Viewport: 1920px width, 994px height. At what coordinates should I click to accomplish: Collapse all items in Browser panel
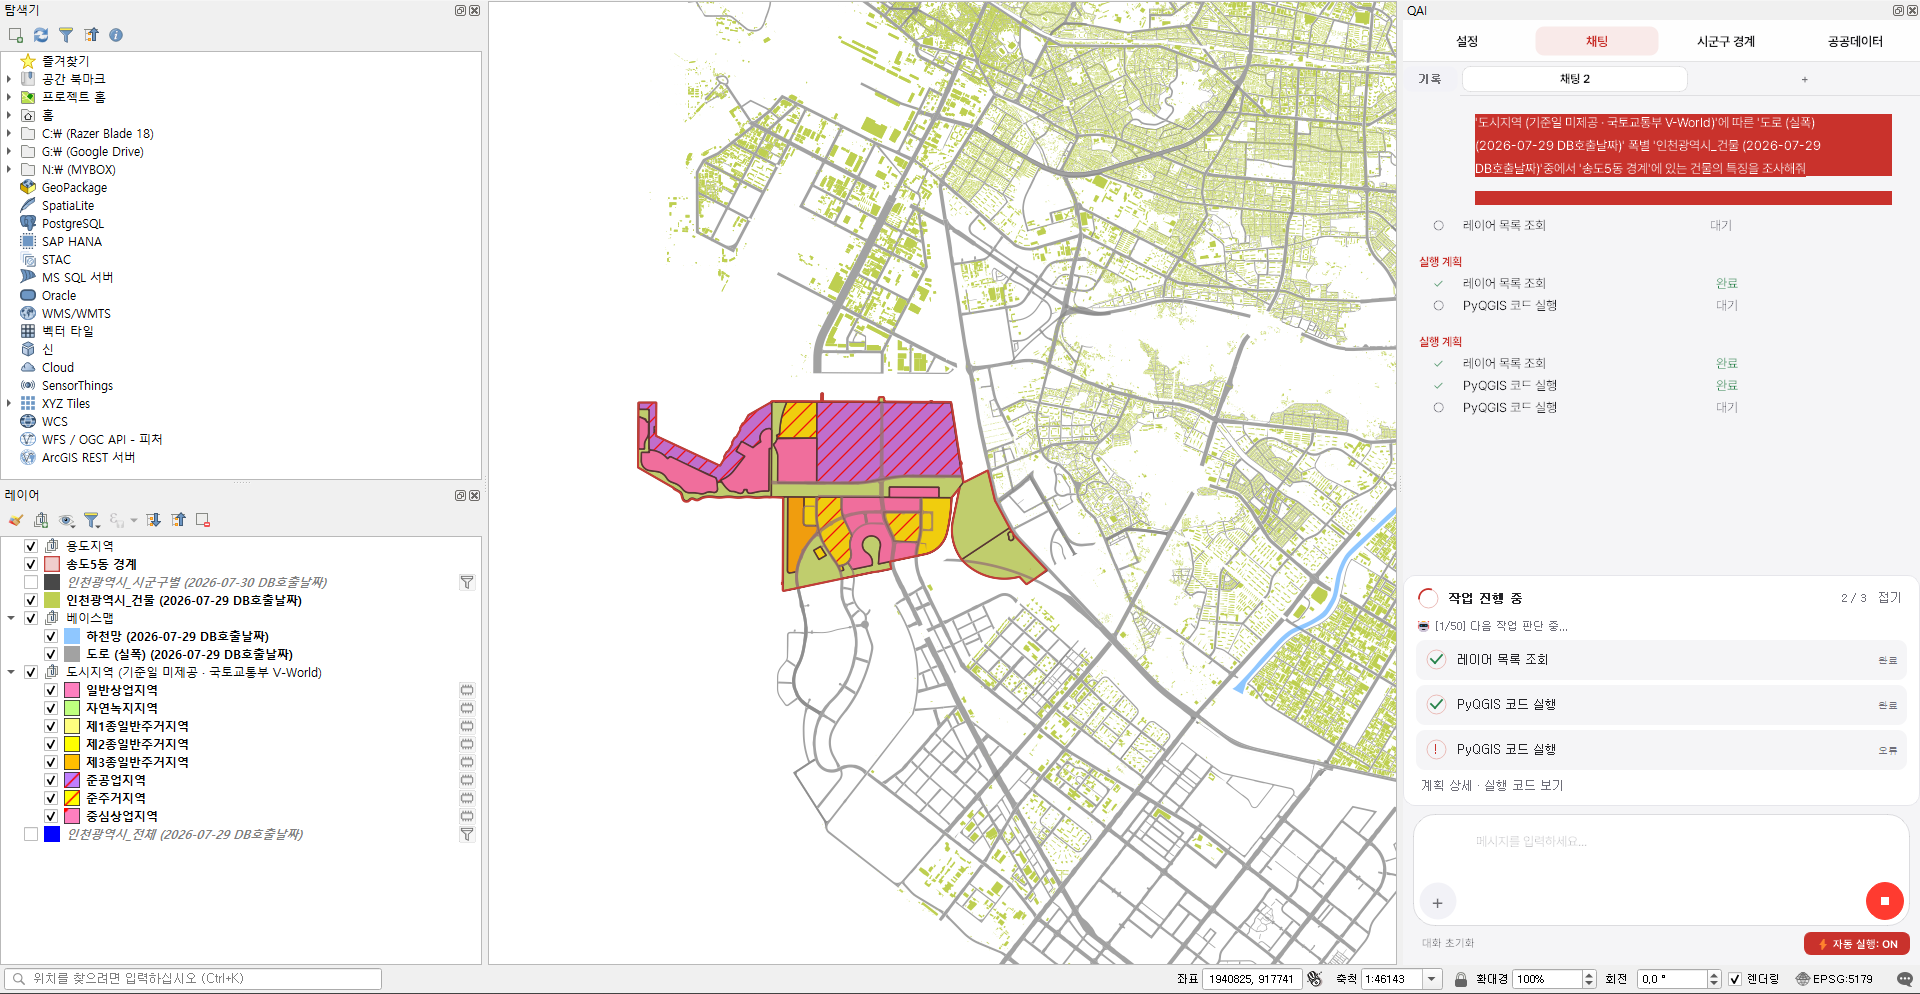pyautogui.click(x=91, y=35)
